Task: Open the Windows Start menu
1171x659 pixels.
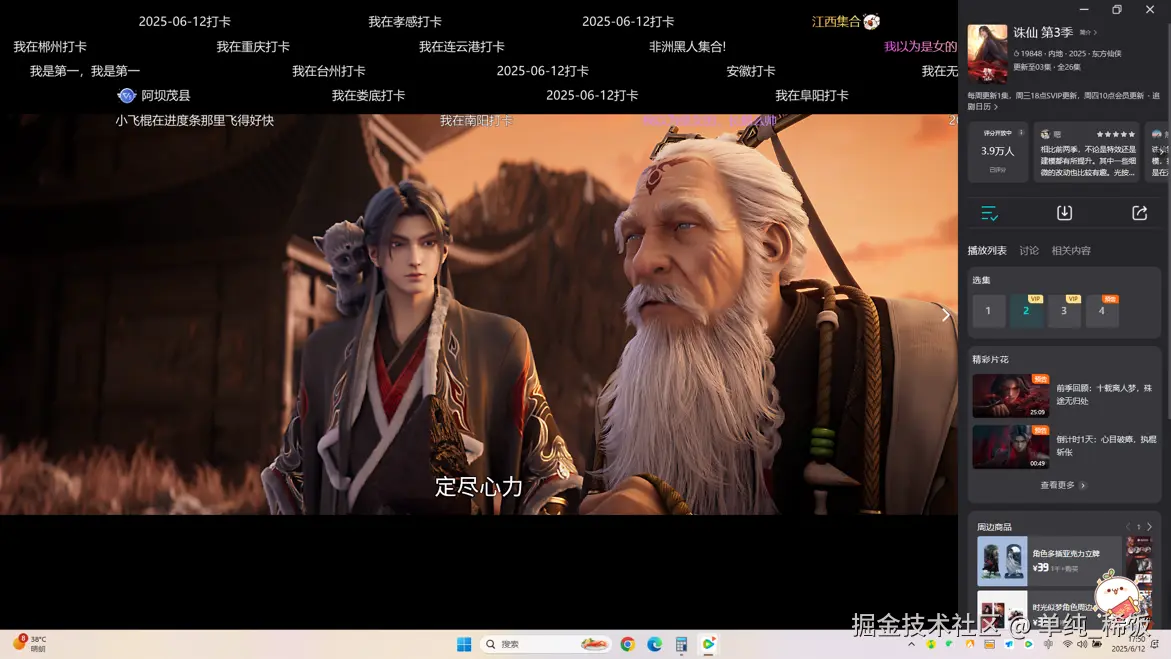Action: pos(463,644)
